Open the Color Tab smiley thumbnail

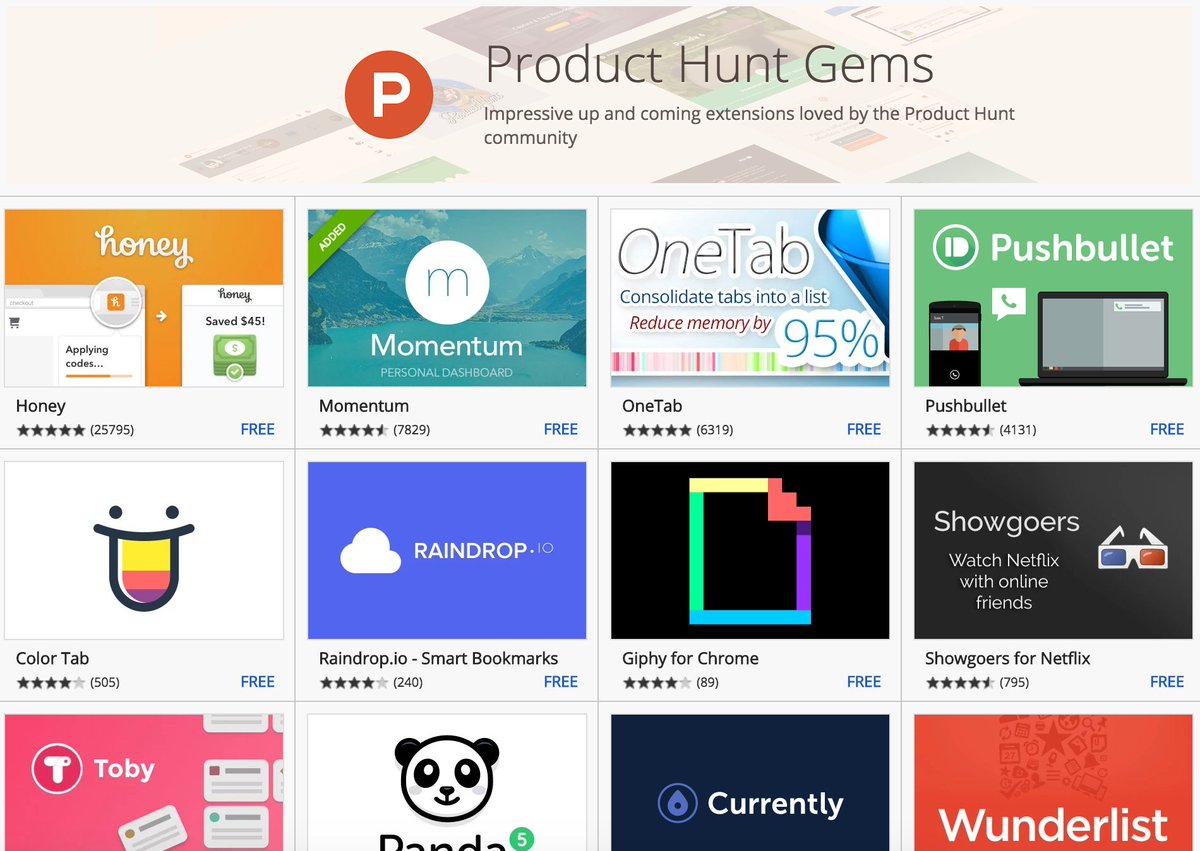pos(144,550)
